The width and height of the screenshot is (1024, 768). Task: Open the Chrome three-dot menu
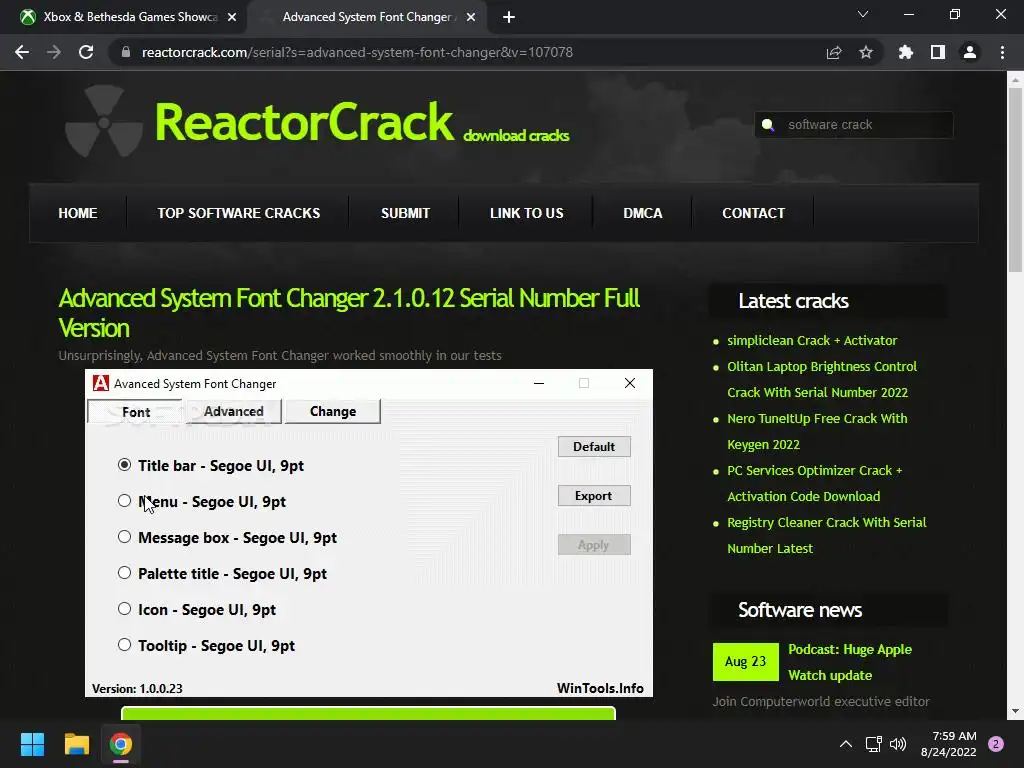click(x=1002, y=52)
